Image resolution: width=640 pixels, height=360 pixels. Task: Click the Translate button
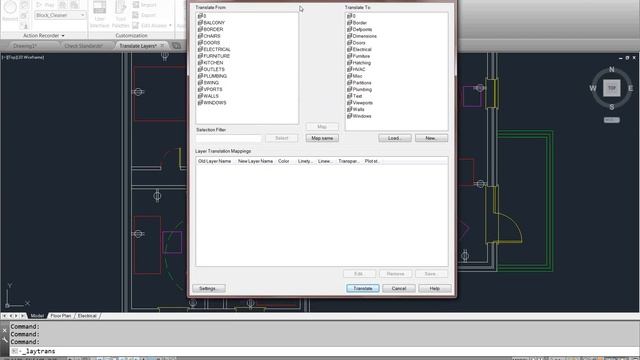point(362,289)
